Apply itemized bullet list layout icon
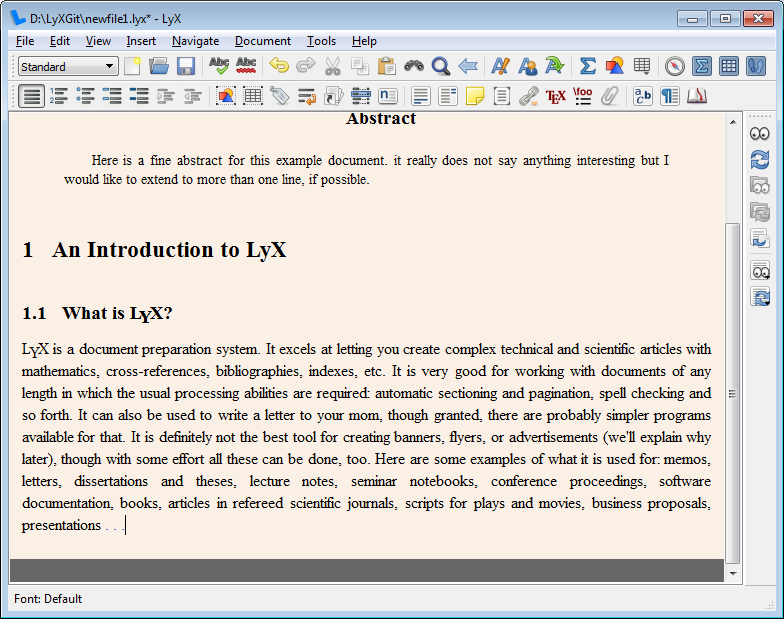Image resolution: width=784 pixels, height=619 pixels. point(86,96)
